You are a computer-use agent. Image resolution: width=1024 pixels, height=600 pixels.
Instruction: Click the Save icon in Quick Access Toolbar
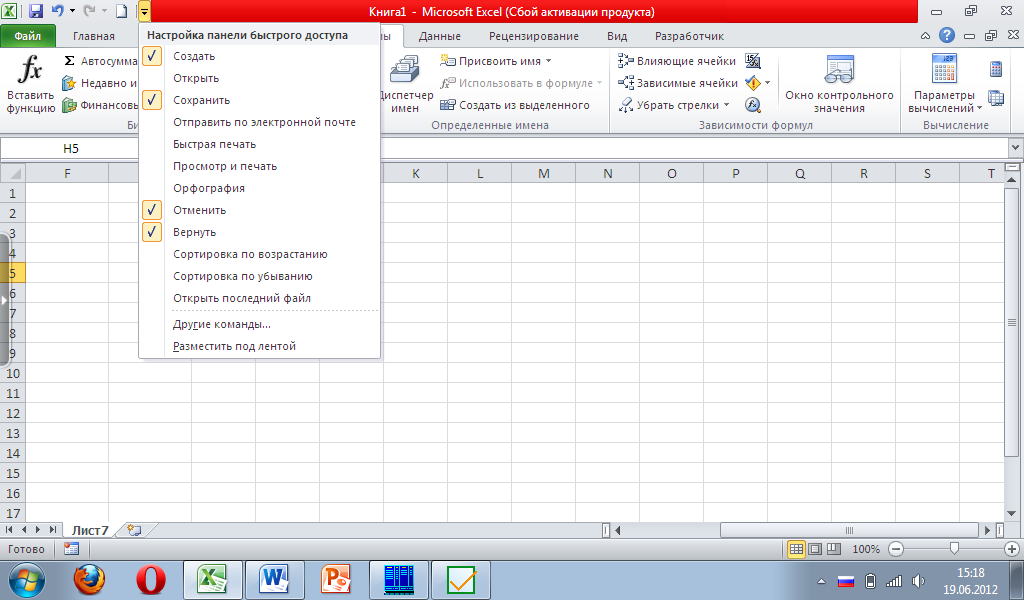[x=36, y=11]
